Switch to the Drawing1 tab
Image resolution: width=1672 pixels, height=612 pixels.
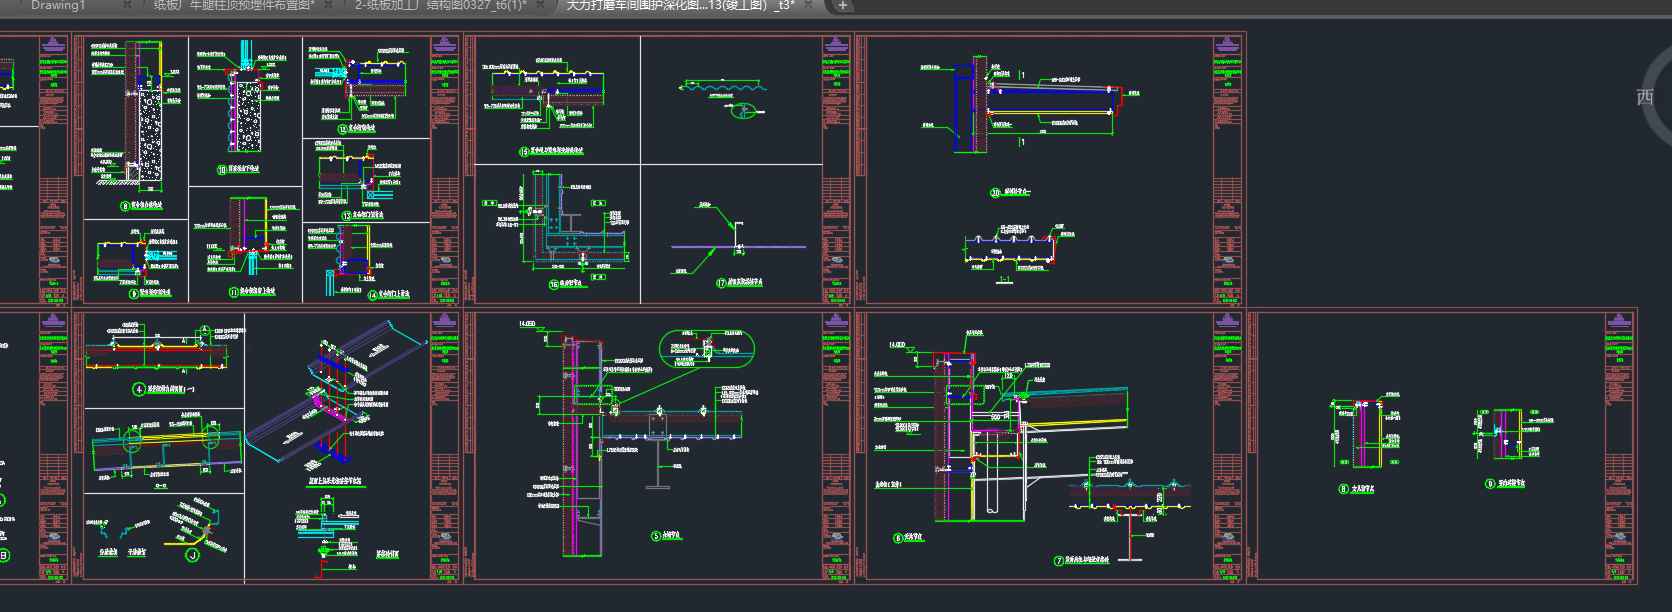[58, 6]
